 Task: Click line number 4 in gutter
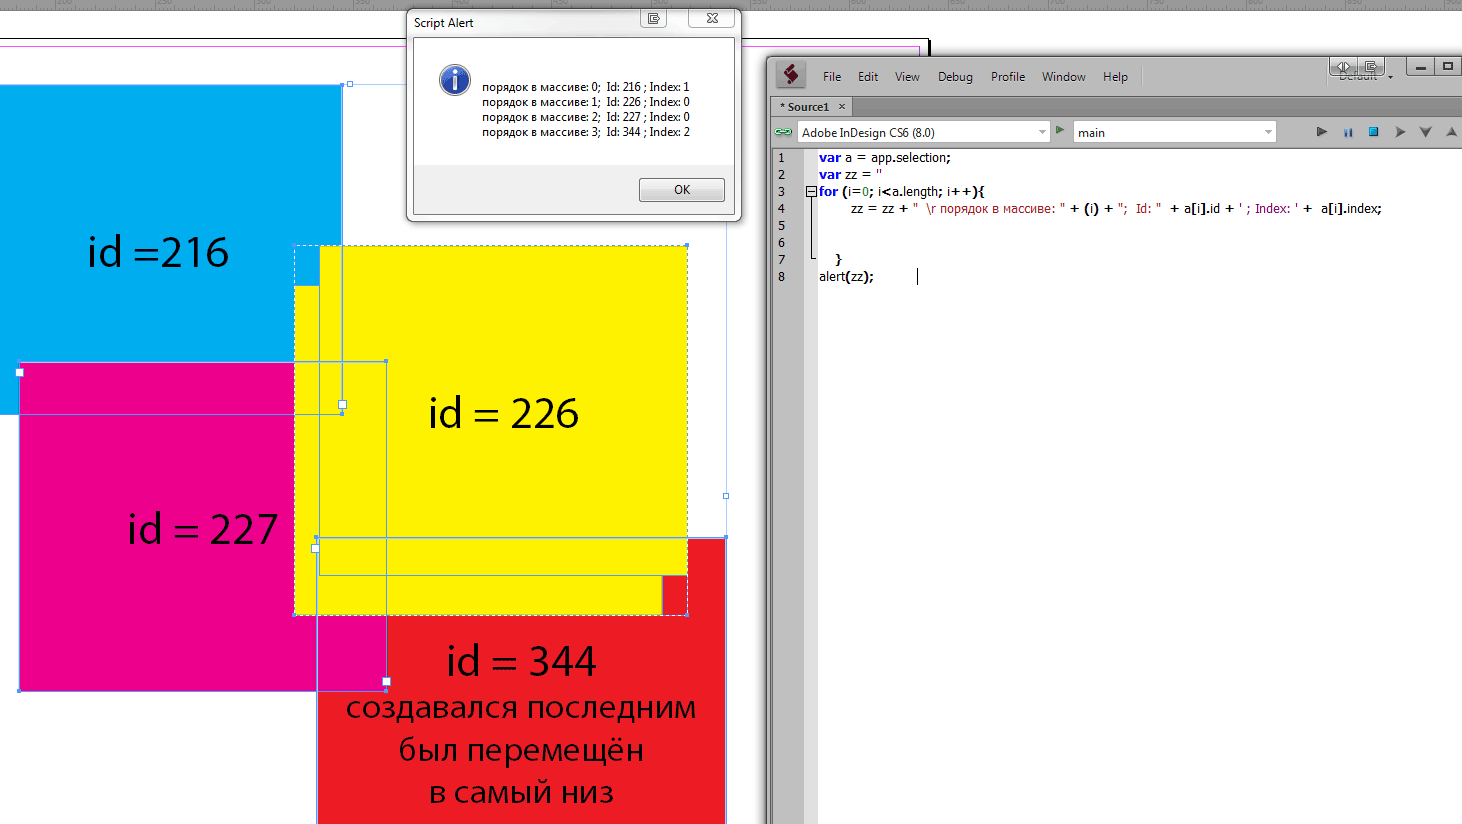[x=782, y=209]
